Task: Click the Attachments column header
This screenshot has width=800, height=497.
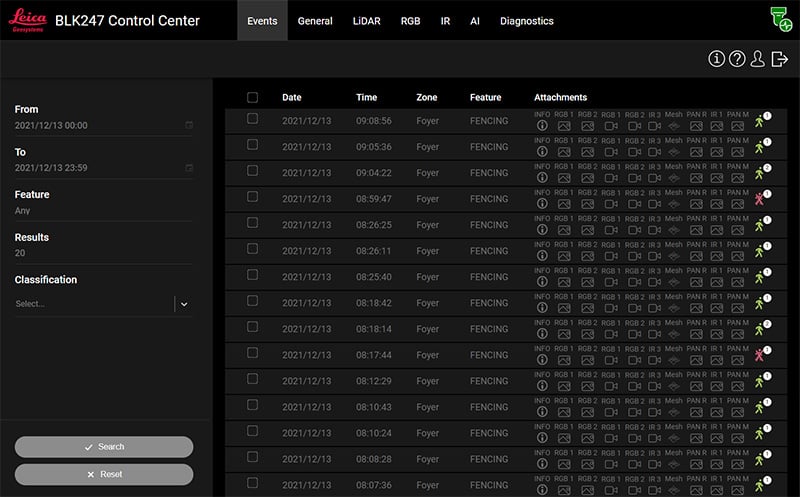Action: click(x=560, y=97)
